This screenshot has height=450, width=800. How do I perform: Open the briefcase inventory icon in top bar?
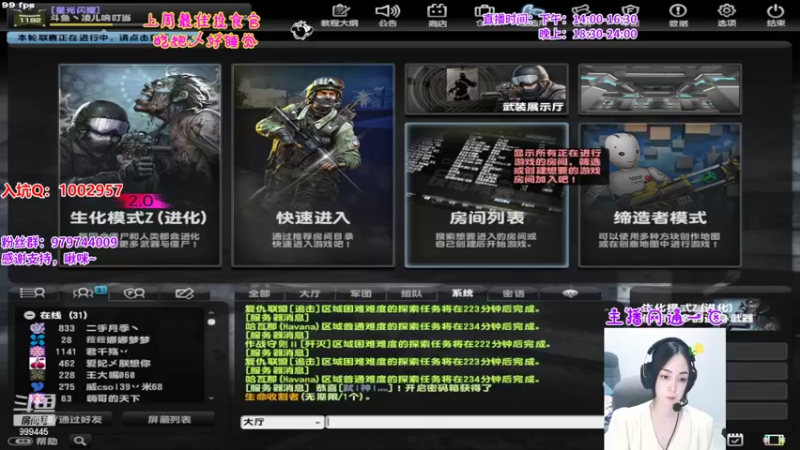484,11
